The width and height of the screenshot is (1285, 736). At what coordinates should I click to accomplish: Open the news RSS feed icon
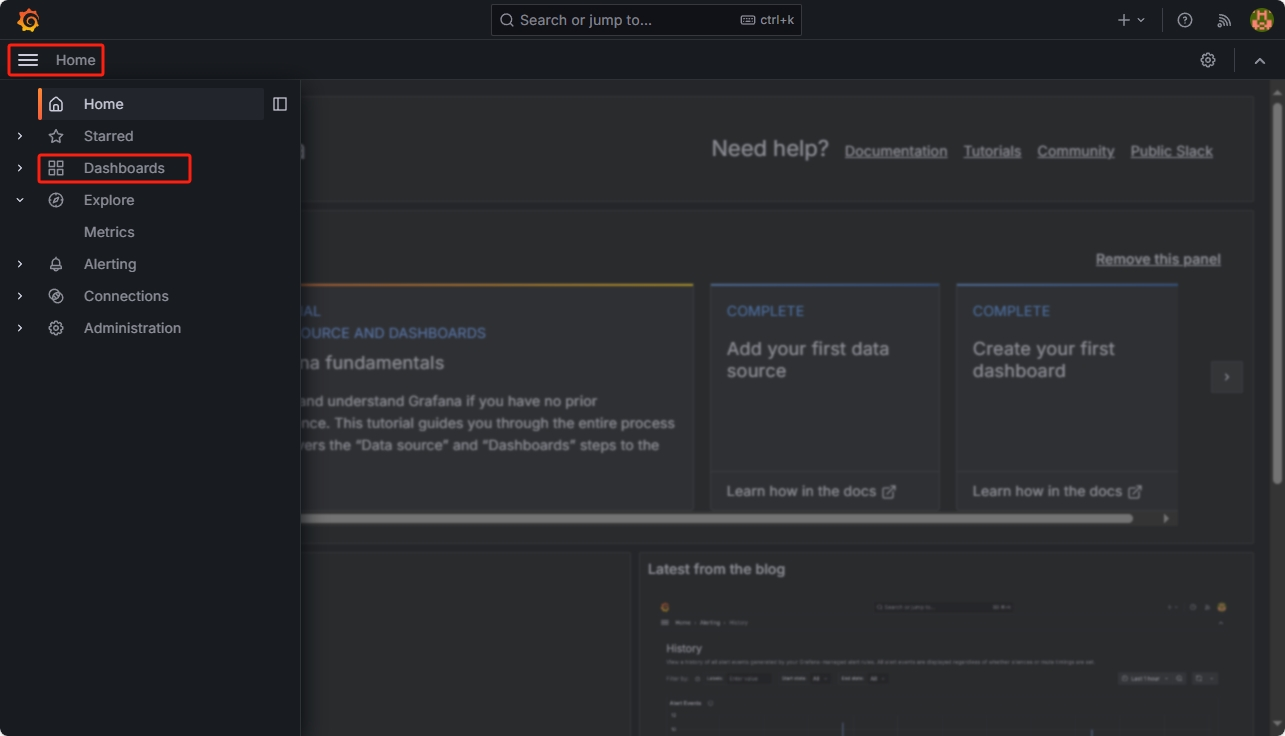coord(1224,20)
